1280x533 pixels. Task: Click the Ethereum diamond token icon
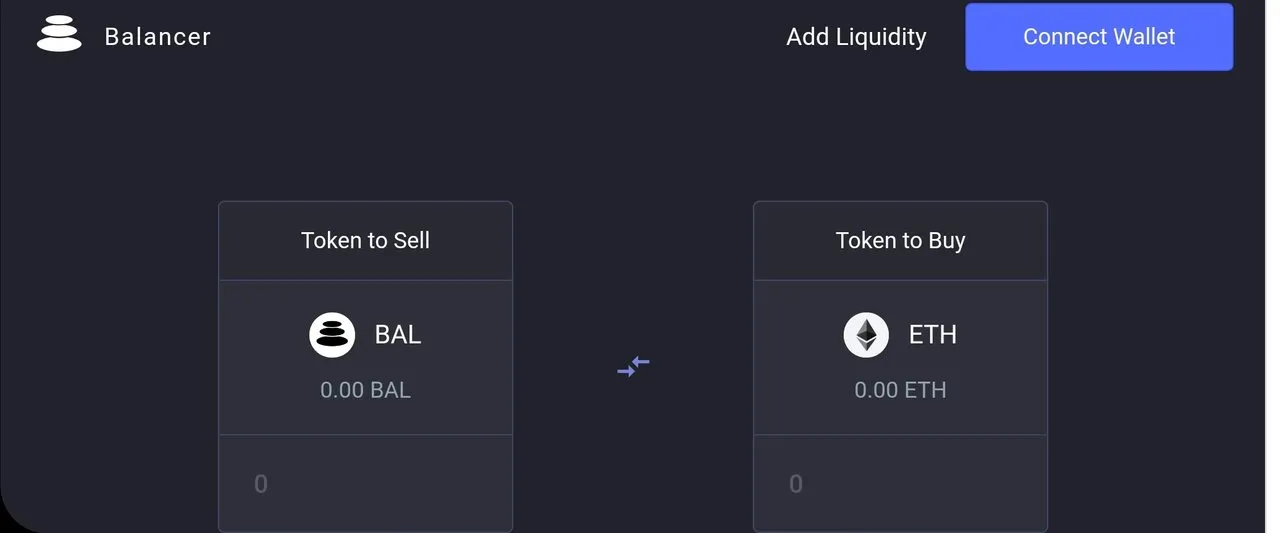pos(866,335)
